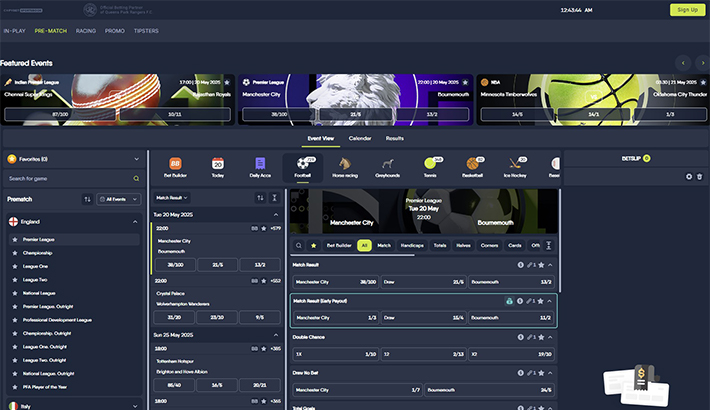Click collapse-all icon next to Match Result dropdown
This screenshot has height=410, width=710.
274,198
